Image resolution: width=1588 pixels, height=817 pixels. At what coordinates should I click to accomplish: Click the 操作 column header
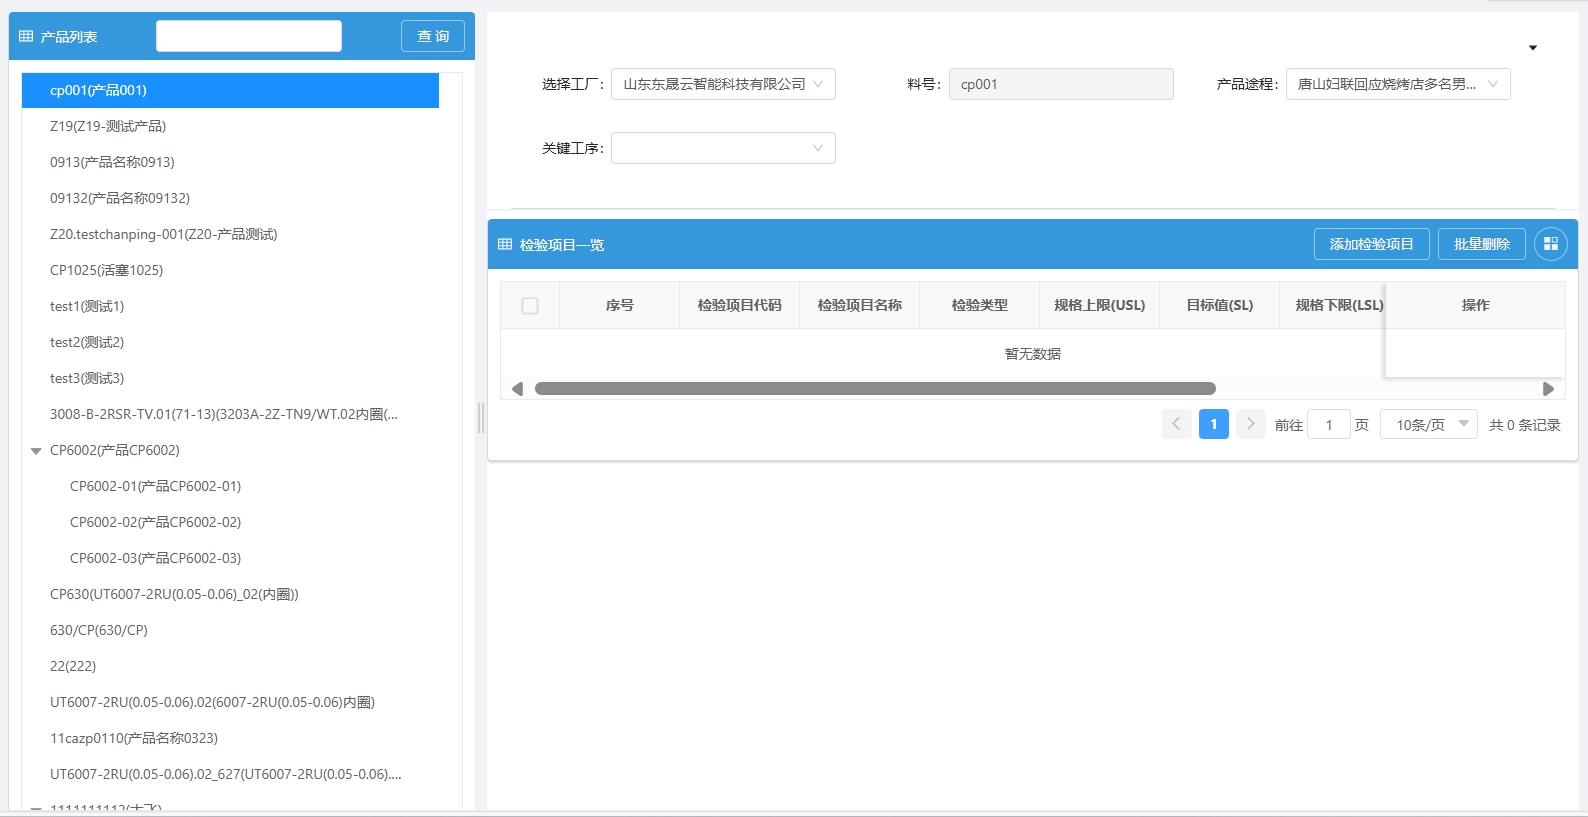point(1476,305)
